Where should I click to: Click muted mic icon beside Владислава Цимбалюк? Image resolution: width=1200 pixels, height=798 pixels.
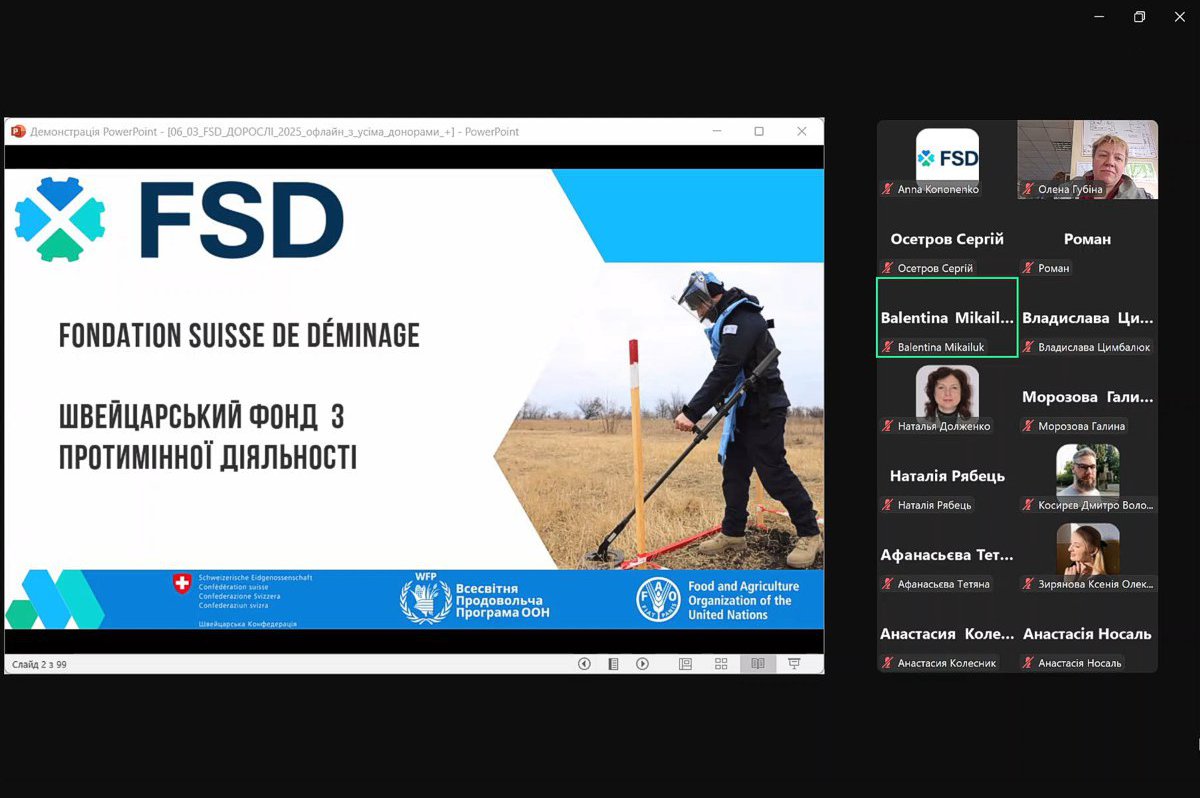coord(1028,347)
